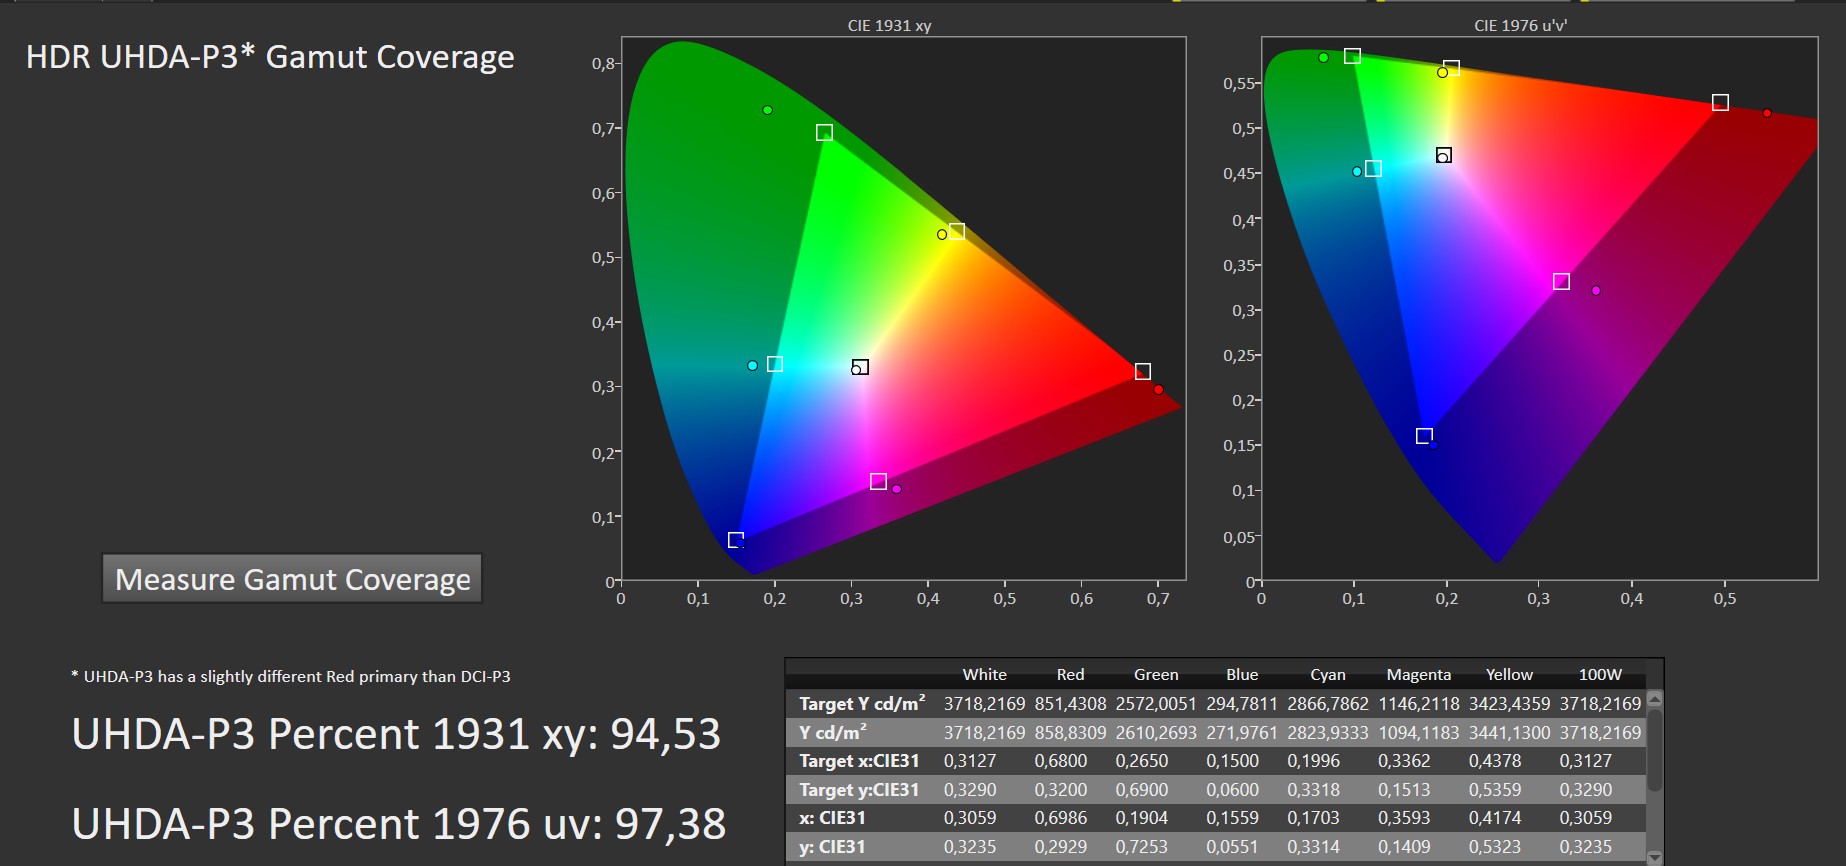Viewport: 1846px width, 866px height.
Task: Click the UHDA-P3 Percent 1976 uv result text
Action: [398, 824]
